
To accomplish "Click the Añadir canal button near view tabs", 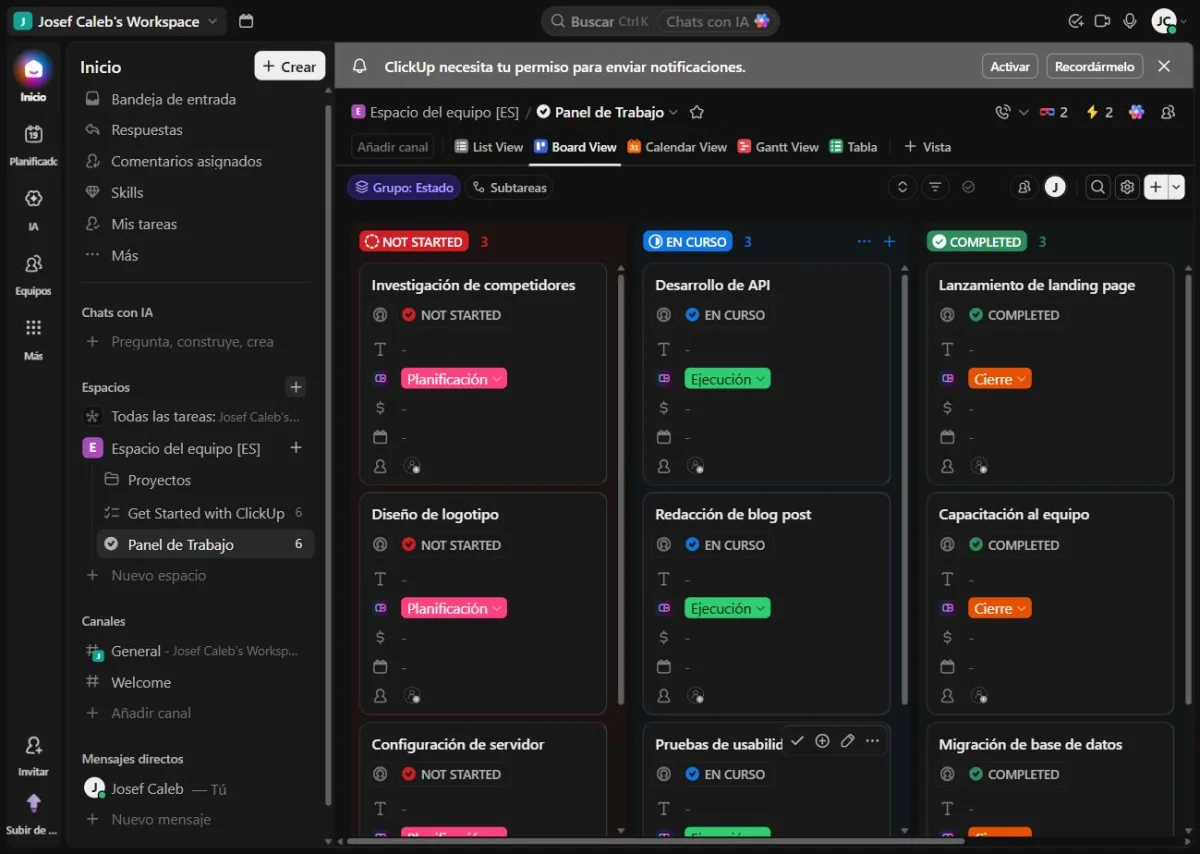I will click(x=393, y=147).
